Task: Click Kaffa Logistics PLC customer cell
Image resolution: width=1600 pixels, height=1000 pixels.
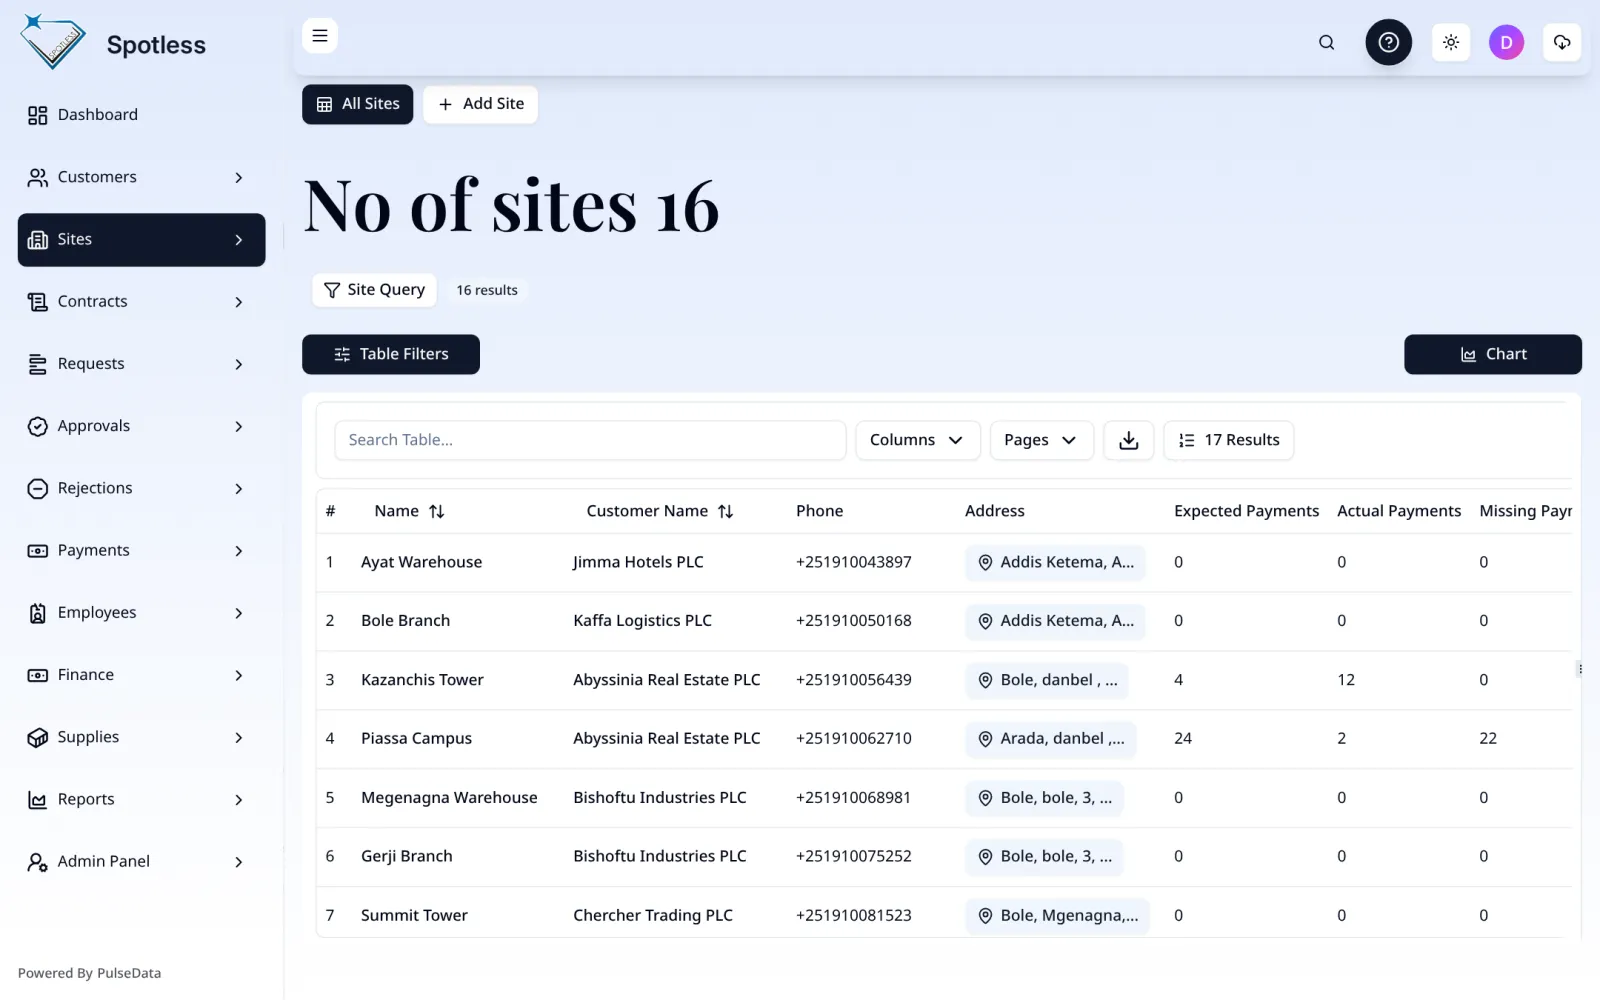Action: [642, 621]
